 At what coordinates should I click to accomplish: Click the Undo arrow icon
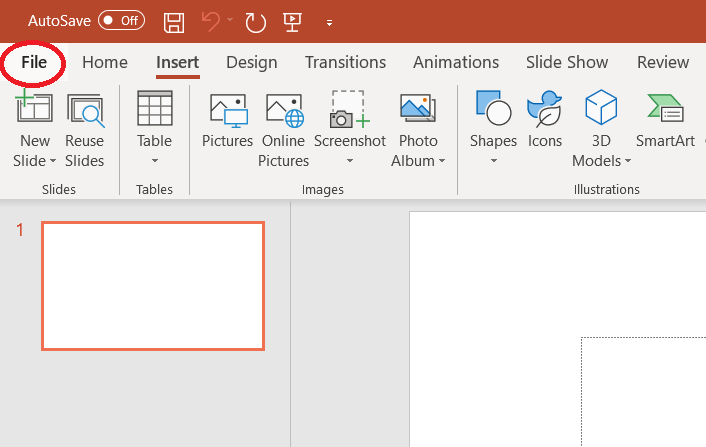[211, 21]
